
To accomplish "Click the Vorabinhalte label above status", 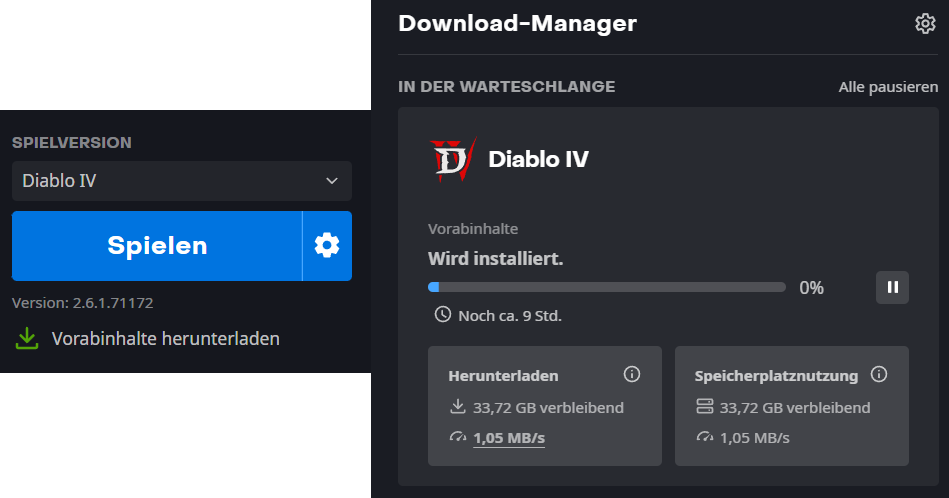I will pyautogui.click(x=473, y=229).
